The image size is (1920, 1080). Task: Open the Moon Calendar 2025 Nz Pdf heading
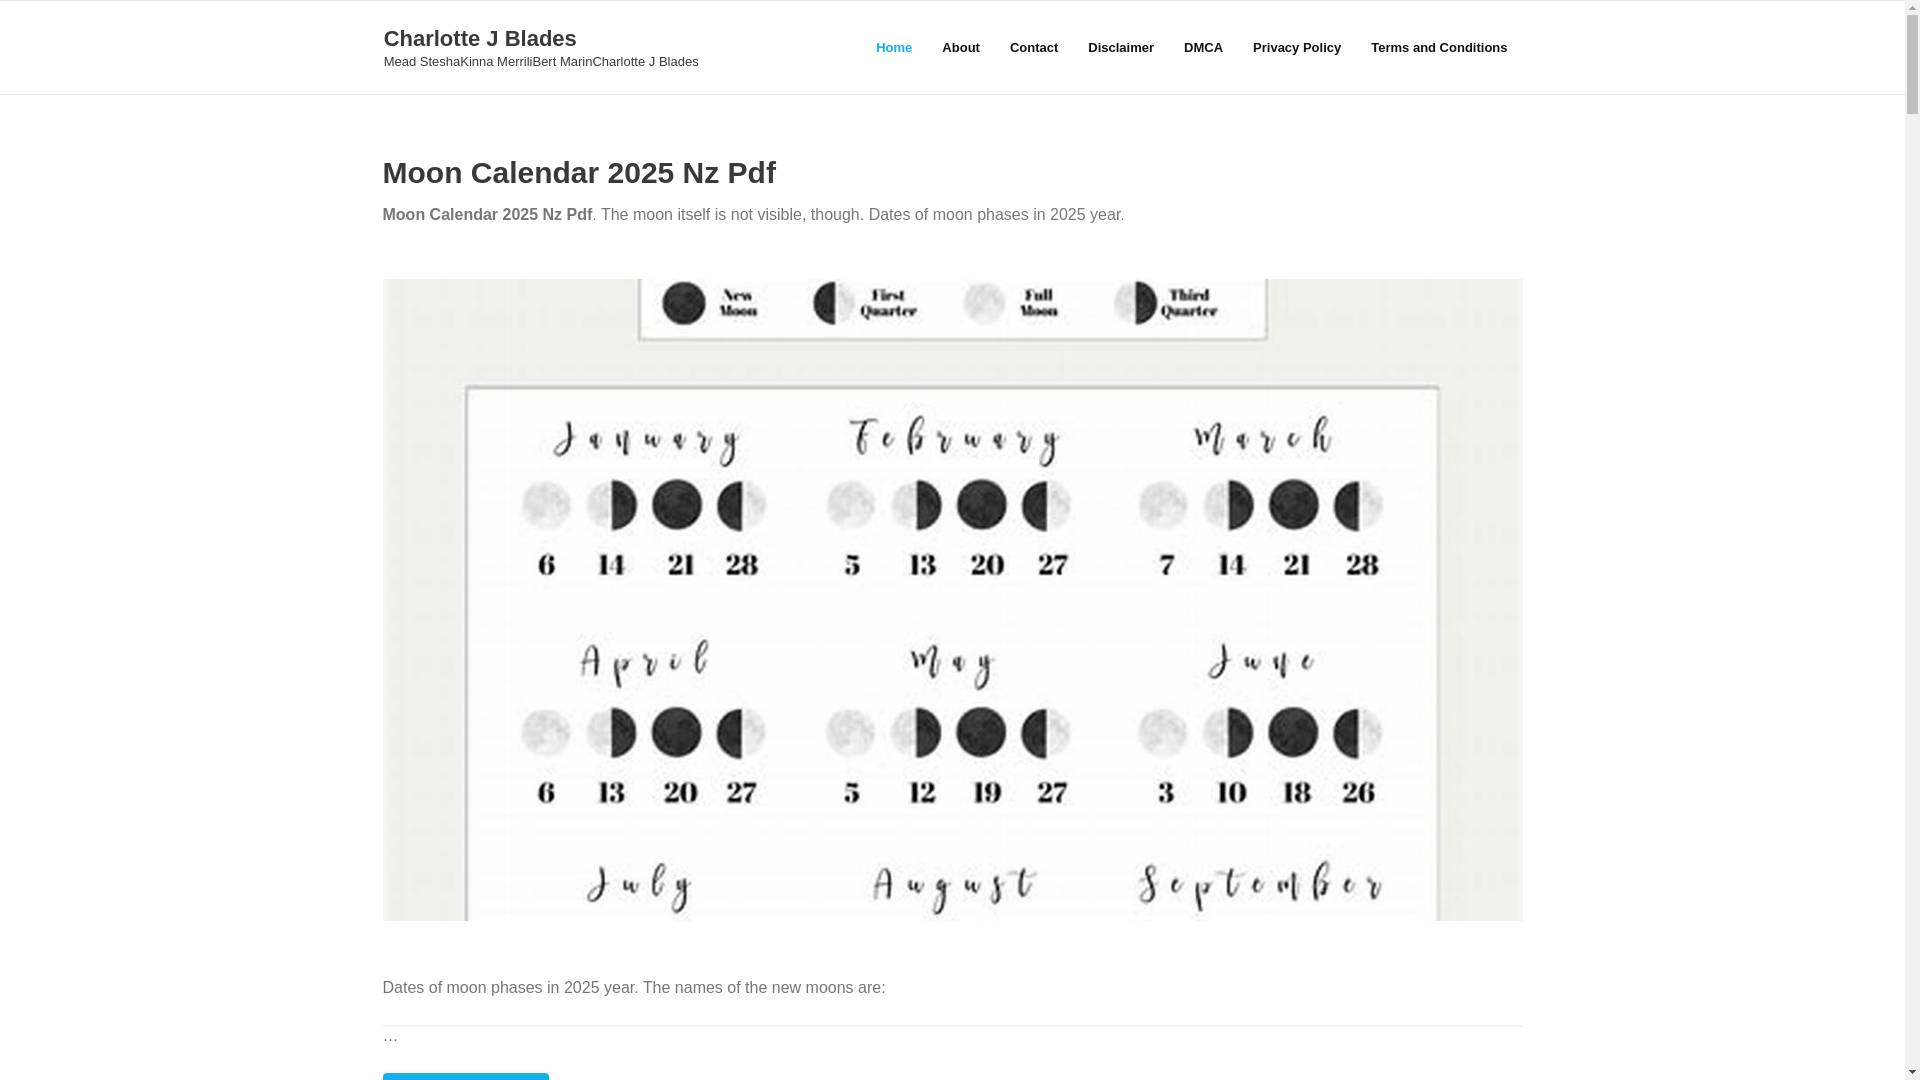pyautogui.click(x=578, y=172)
